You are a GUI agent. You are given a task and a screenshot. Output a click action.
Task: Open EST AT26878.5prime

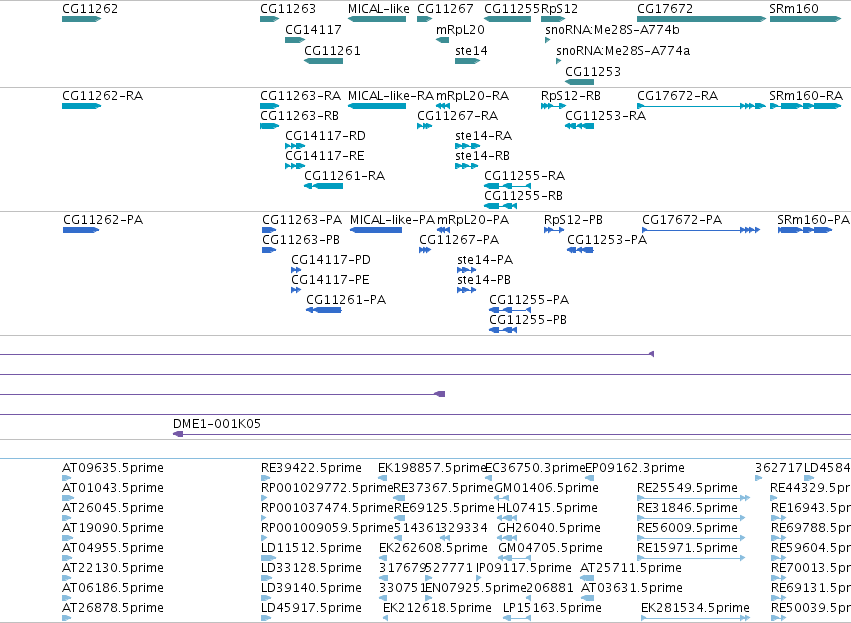[113, 608]
